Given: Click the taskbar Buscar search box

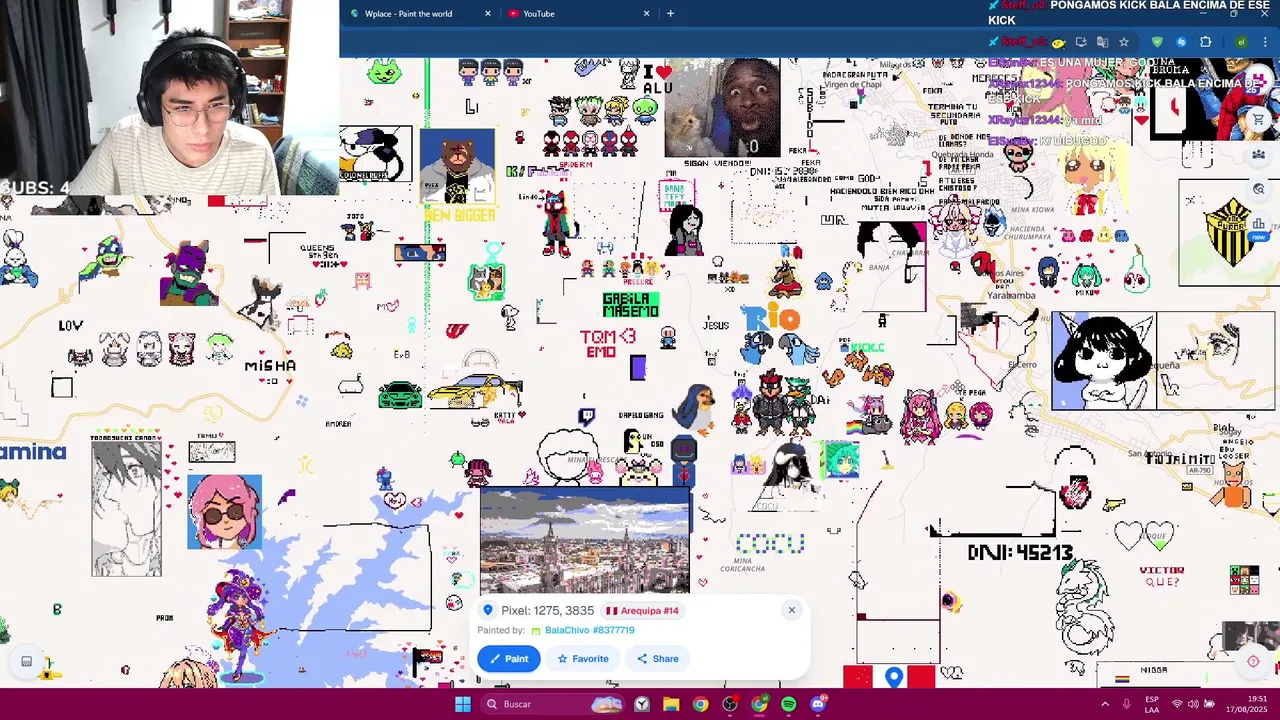Looking at the screenshot, I should click(553, 704).
